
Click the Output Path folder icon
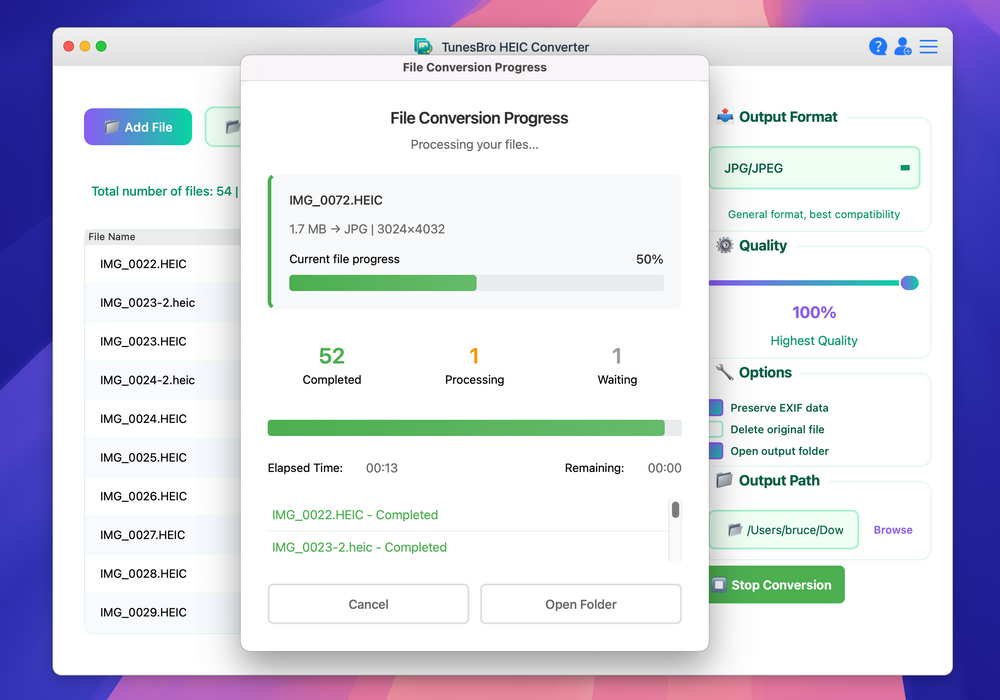(x=724, y=480)
